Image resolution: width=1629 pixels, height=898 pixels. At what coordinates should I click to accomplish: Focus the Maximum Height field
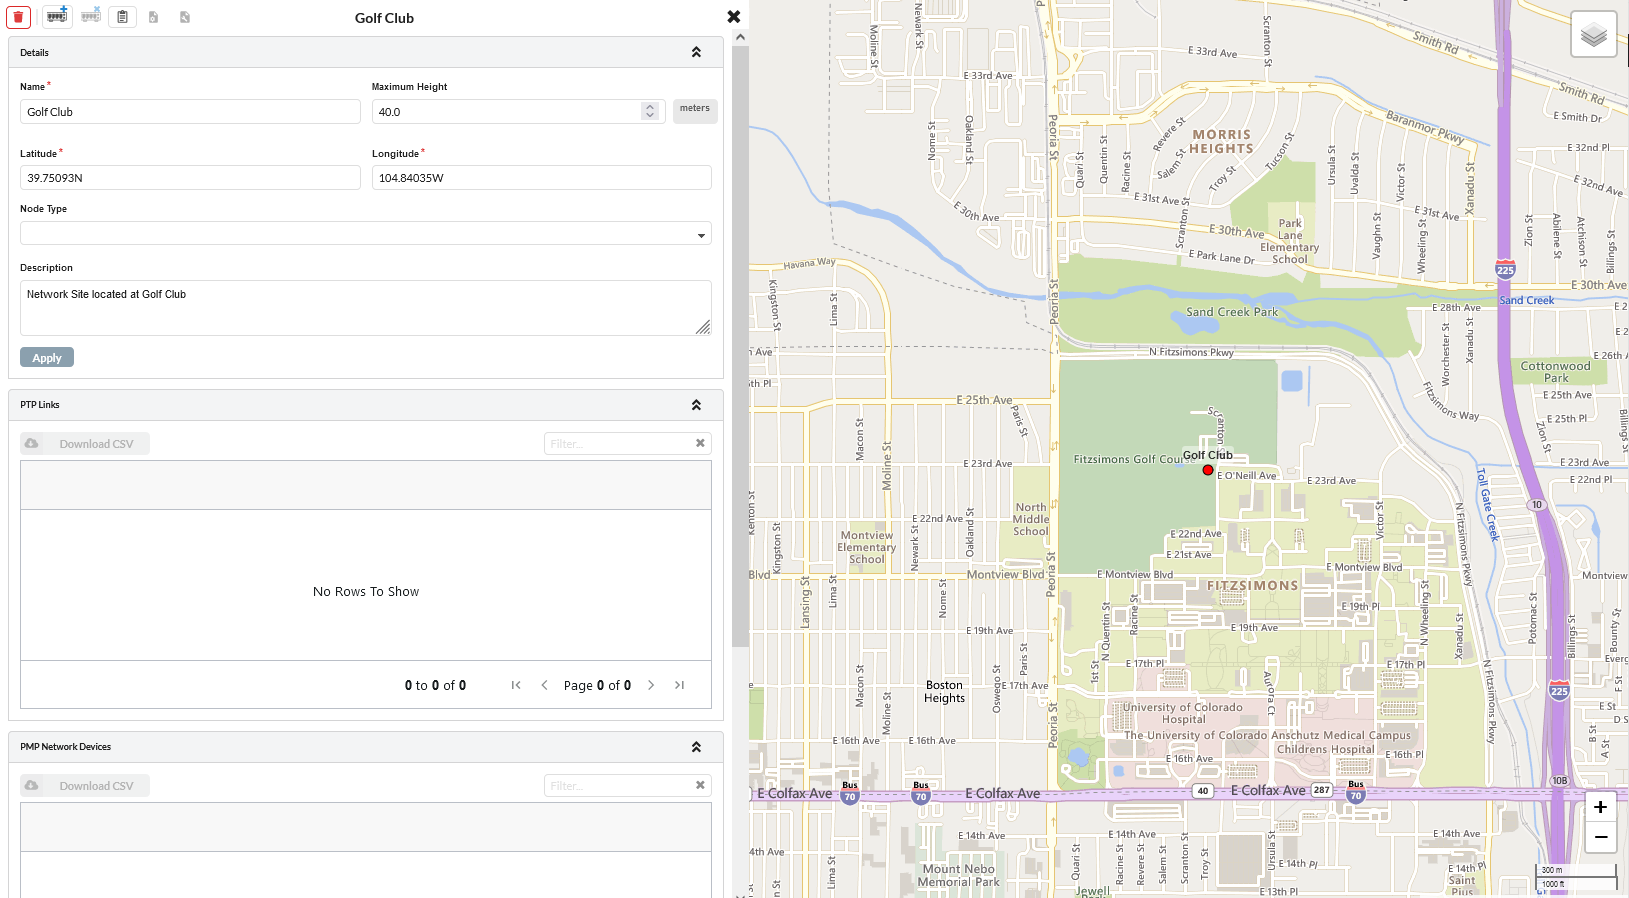(x=507, y=112)
